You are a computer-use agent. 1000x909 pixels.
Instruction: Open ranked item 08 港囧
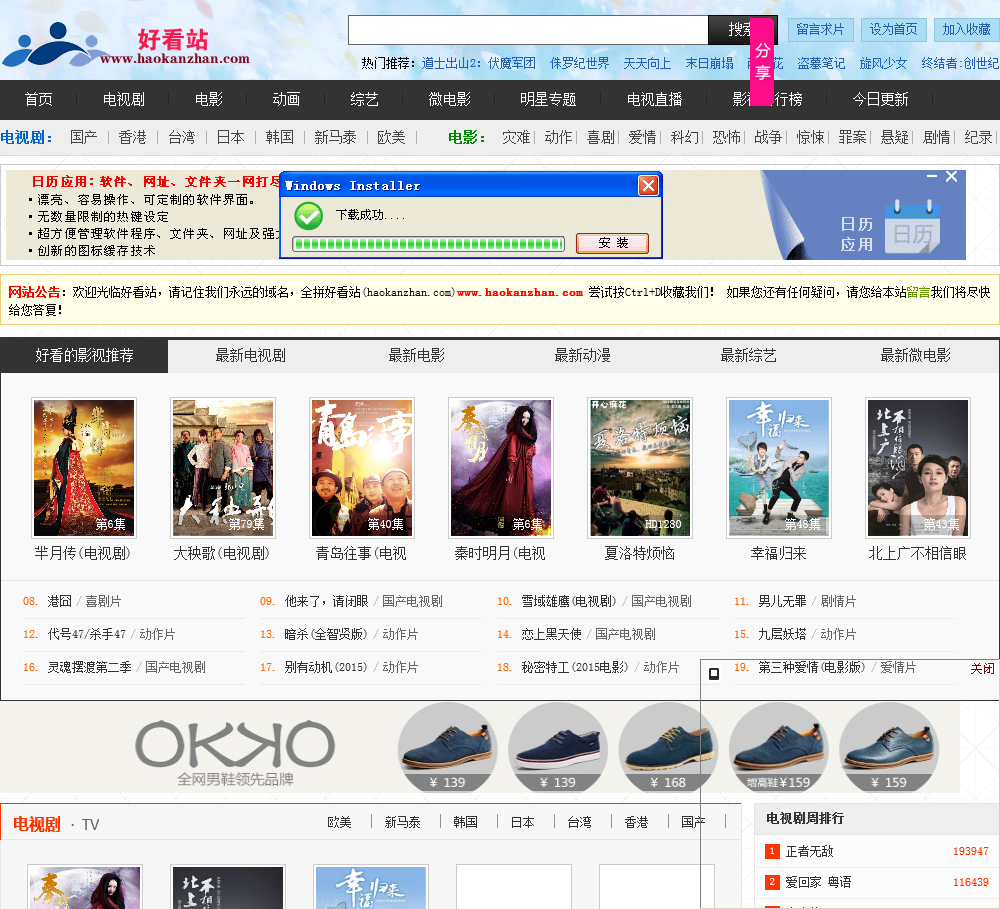coord(59,602)
